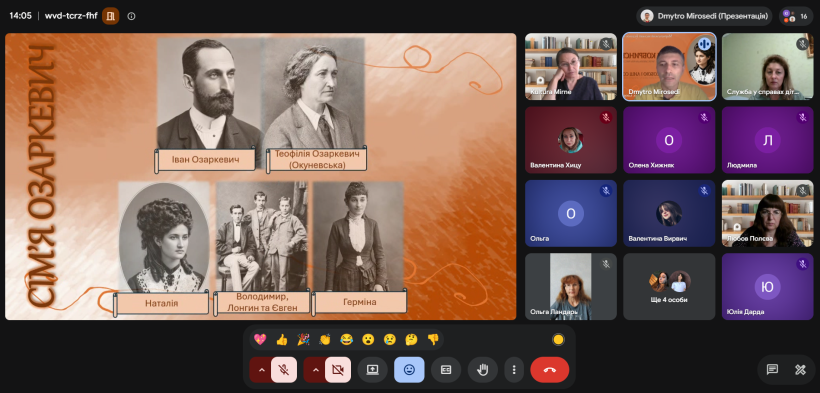Select the Dmytro Mirosedi presentation chip
Image resolution: width=820 pixels, height=393 pixels.
pos(704,16)
